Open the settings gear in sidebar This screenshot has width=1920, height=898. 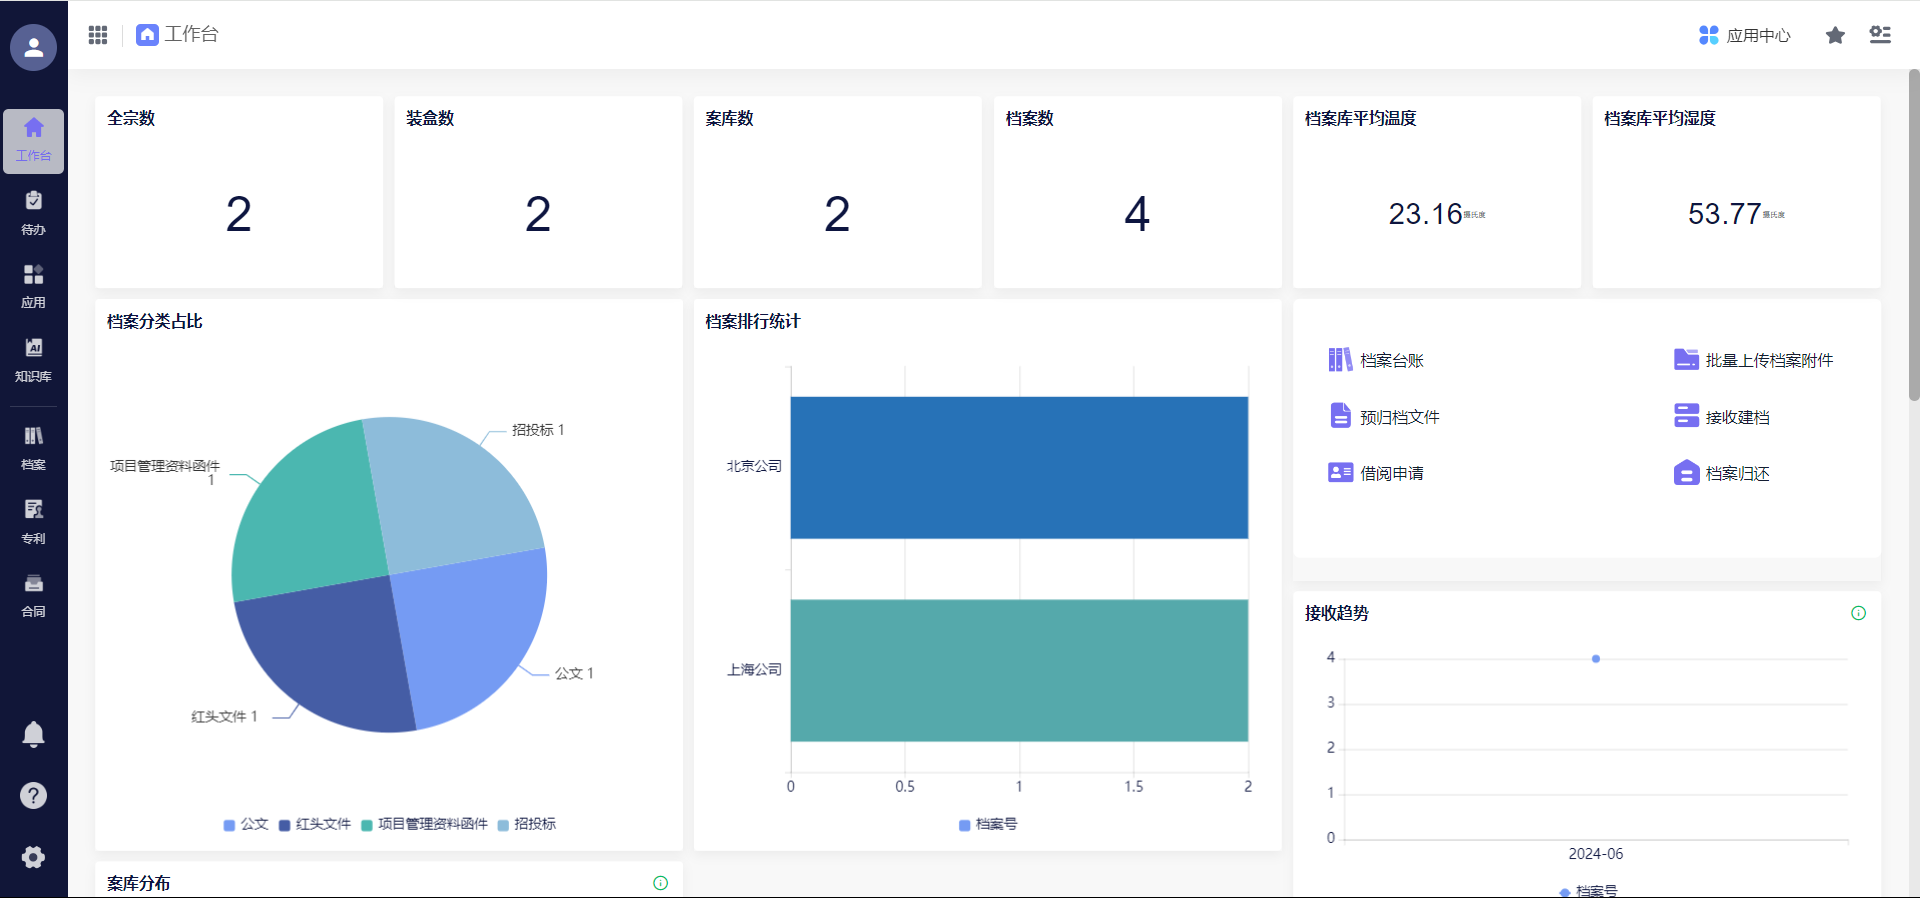click(33, 857)
